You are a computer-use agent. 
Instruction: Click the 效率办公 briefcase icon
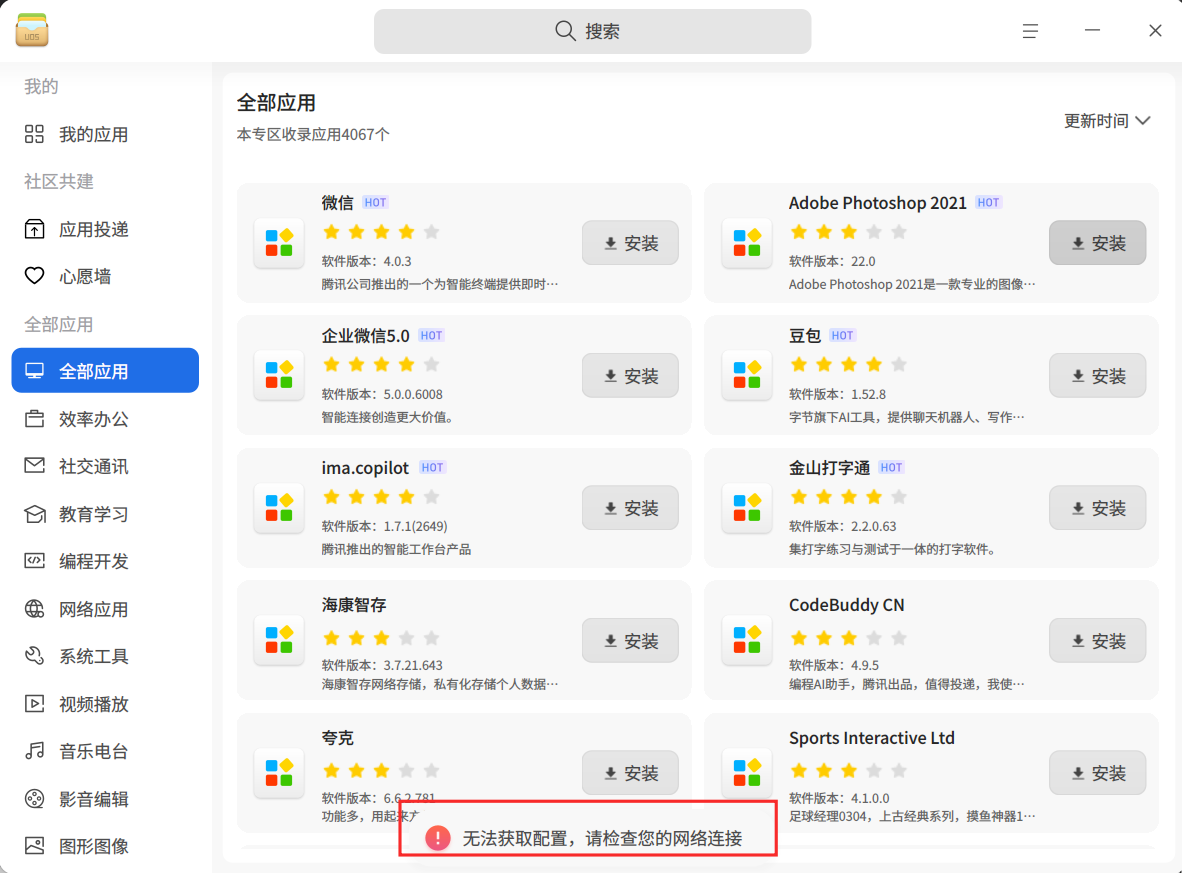point(35,418)
